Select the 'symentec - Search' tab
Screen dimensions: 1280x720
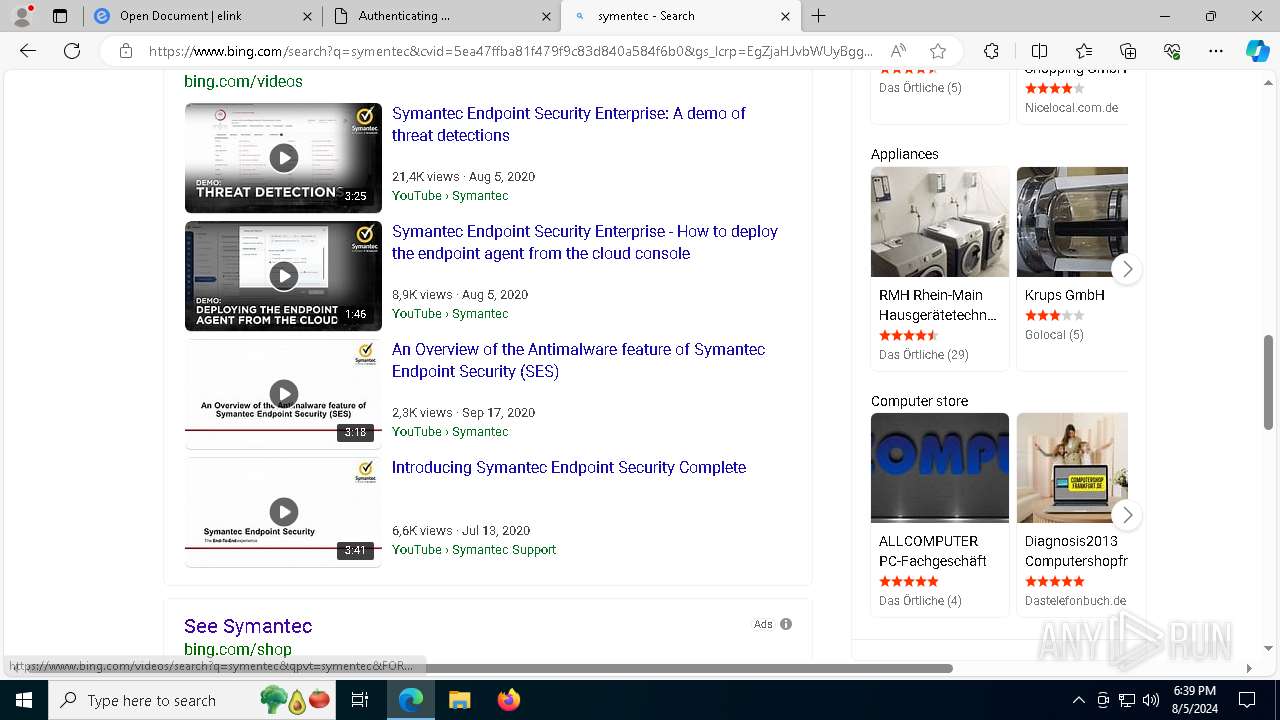coord(680,16)
